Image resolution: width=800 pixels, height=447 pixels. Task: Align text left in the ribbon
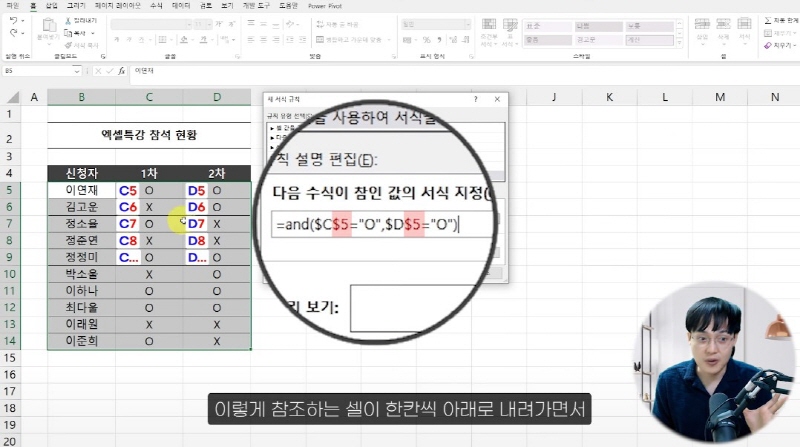click(x=251, y=39)
